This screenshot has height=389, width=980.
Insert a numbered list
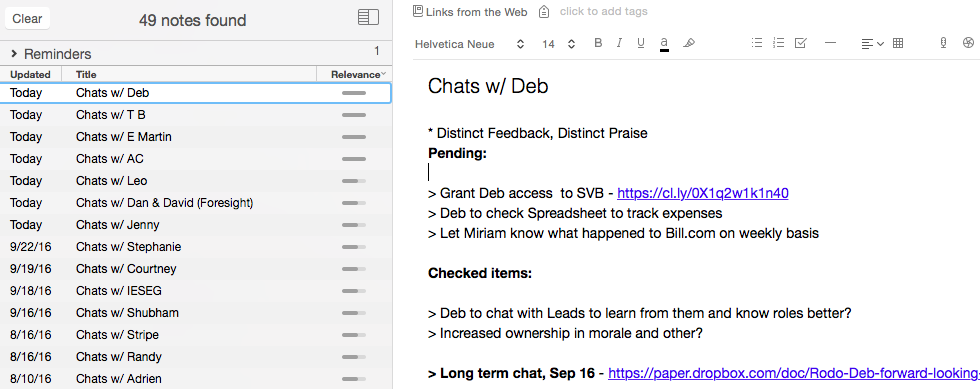tap(778, 43)
